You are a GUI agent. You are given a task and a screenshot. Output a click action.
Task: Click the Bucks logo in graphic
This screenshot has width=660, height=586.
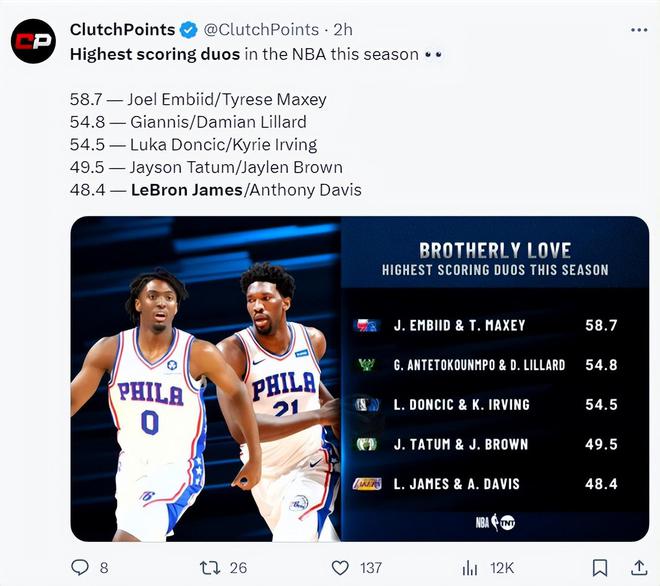point(367,365)
